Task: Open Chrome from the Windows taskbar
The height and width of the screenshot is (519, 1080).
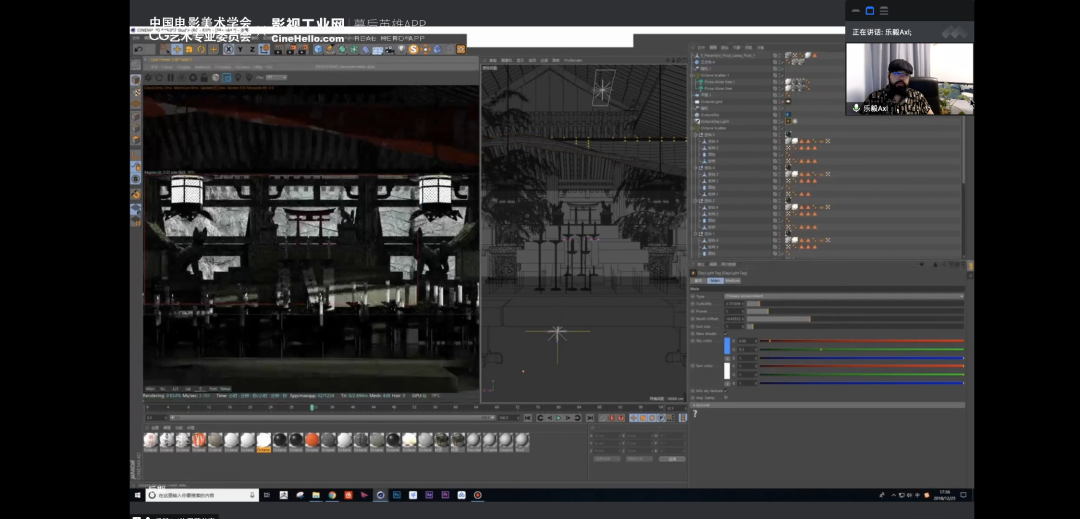Action: [332, 495]
